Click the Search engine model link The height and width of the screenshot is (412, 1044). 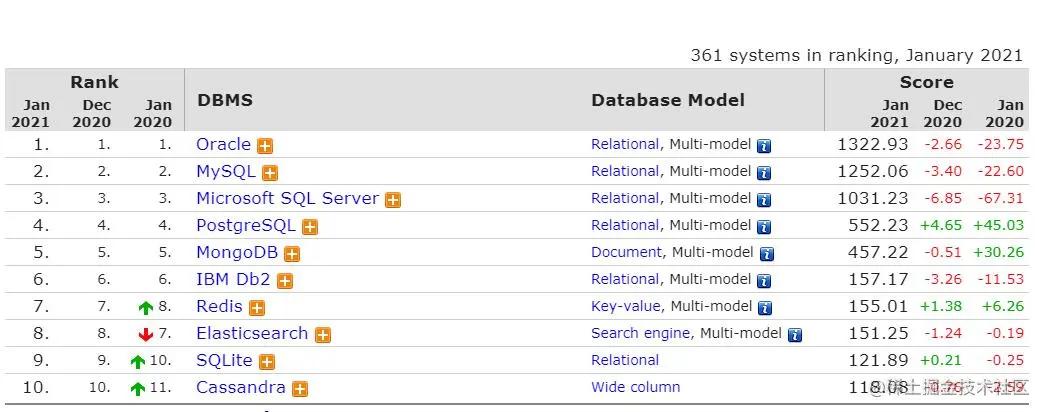(x=640, y=333)
